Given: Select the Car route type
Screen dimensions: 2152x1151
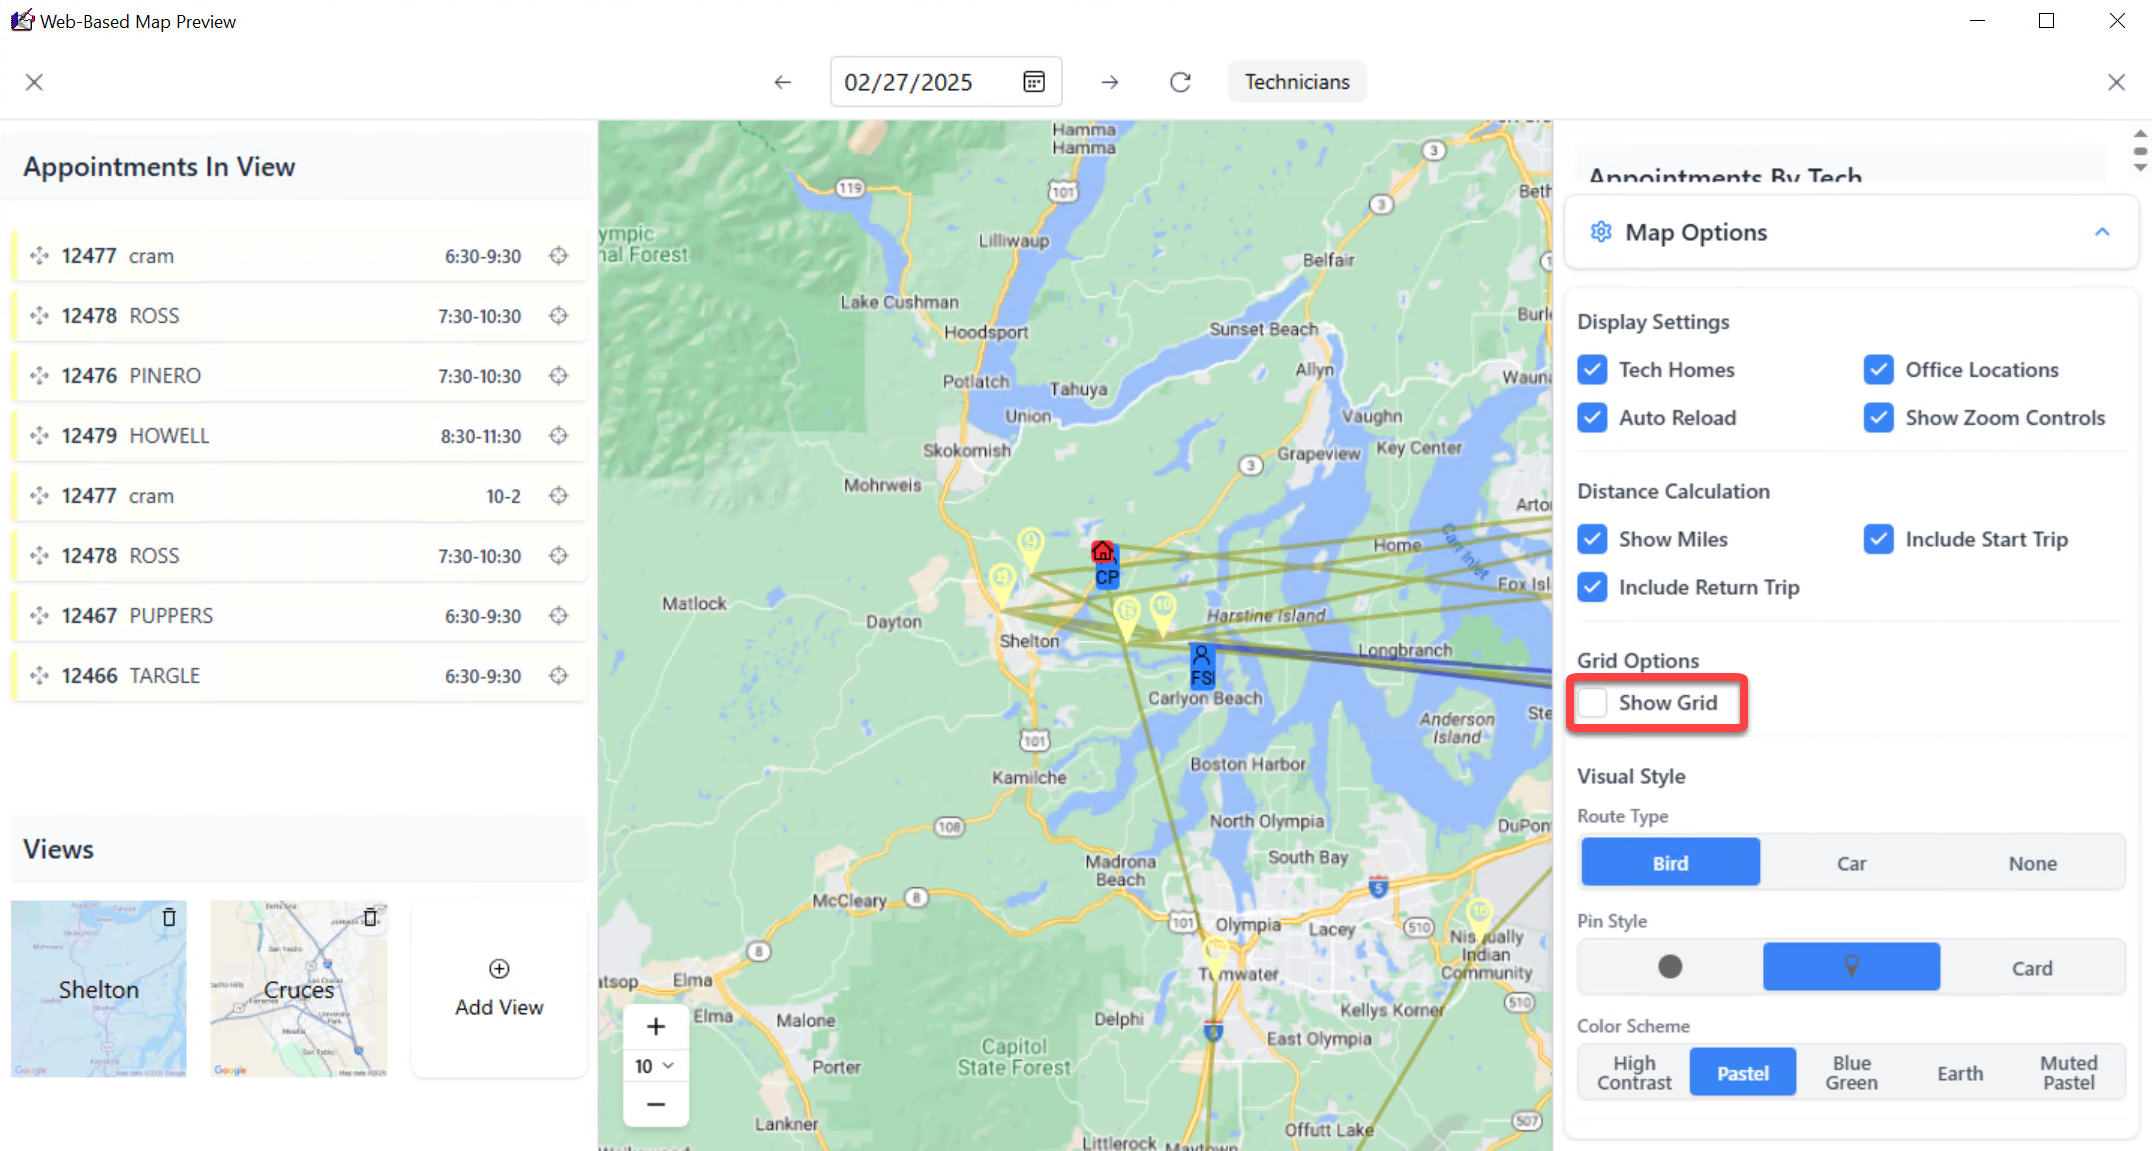Looking at the screenshot, I should (1851, 863).
